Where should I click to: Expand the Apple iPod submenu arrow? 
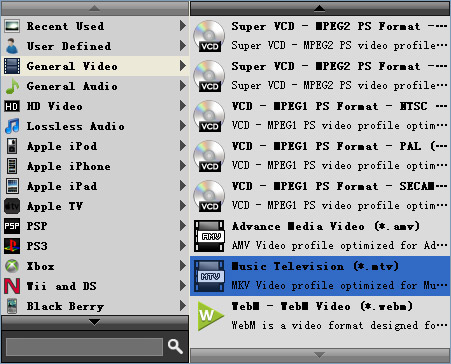(x=182, y=146)
